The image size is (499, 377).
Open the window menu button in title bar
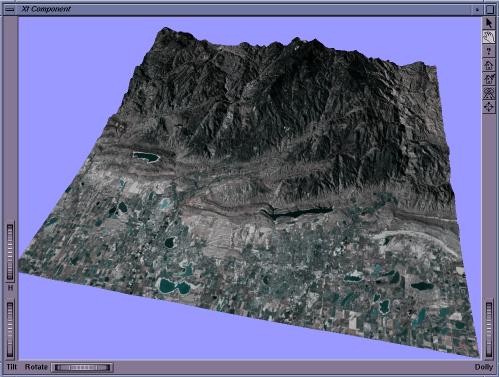click(10, 9)
